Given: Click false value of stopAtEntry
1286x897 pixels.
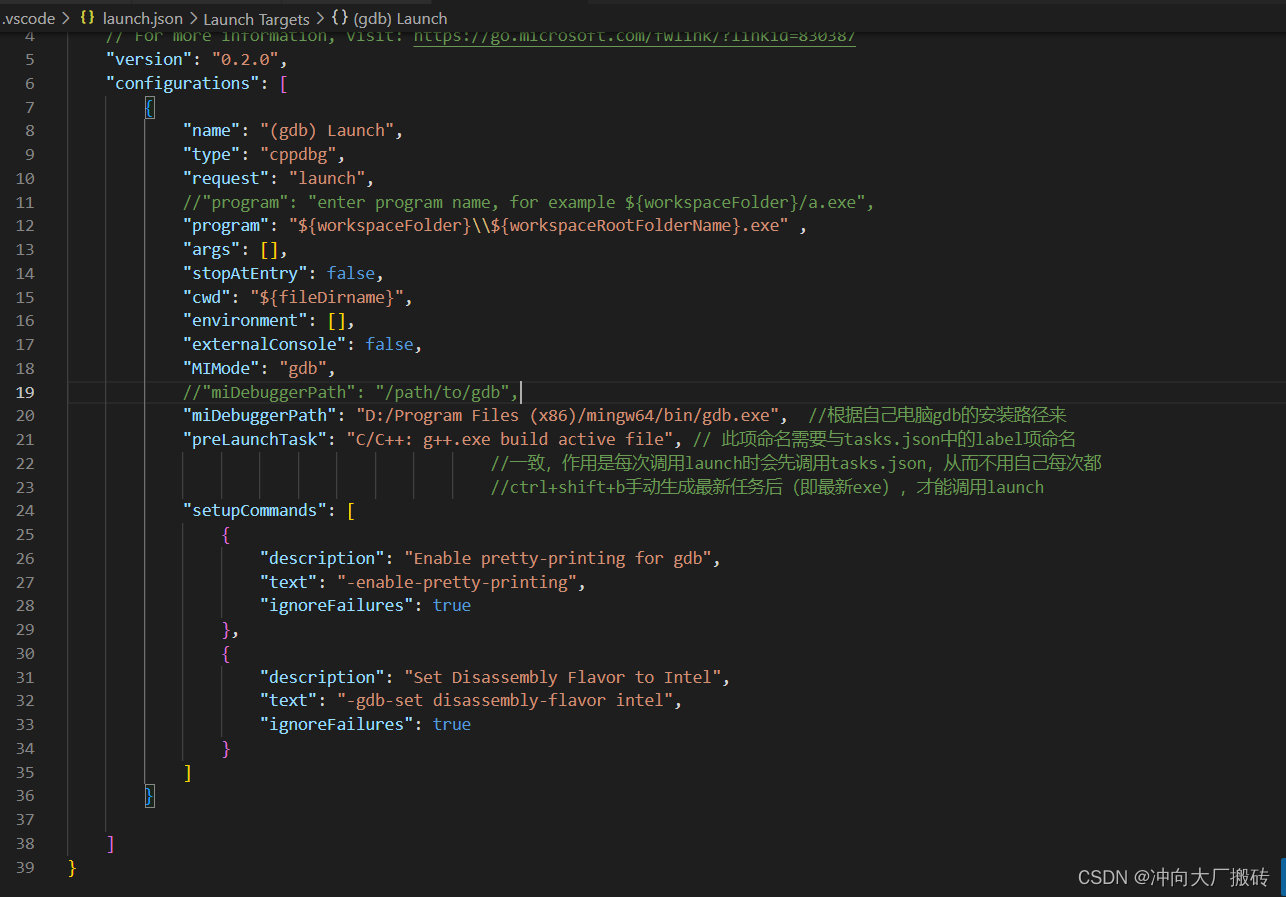Looking at the screenshot, I should click(350, 273).
